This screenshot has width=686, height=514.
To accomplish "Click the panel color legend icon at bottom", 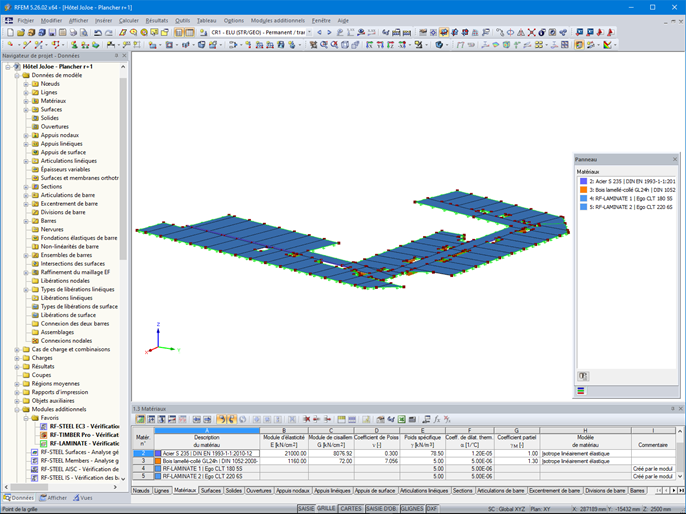I will (581, 391).
